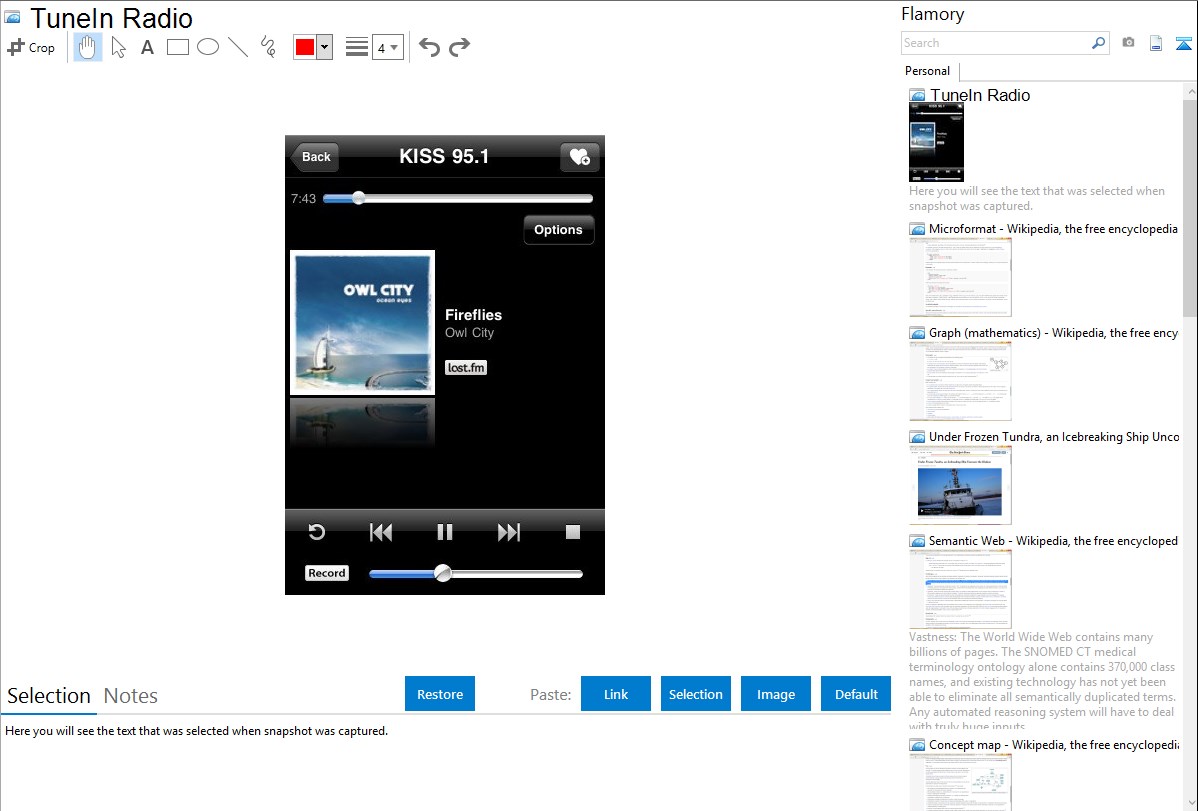Click the Restore button
The width and height of the screenshot is (1198, 811).
point(440,694)
